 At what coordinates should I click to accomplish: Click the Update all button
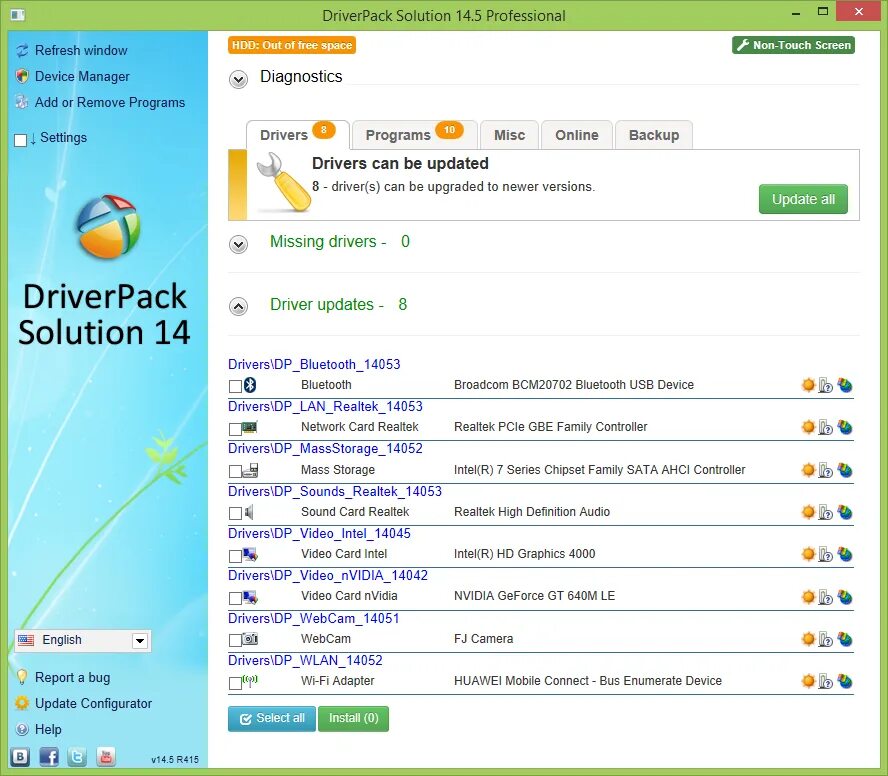pos(803,199)
